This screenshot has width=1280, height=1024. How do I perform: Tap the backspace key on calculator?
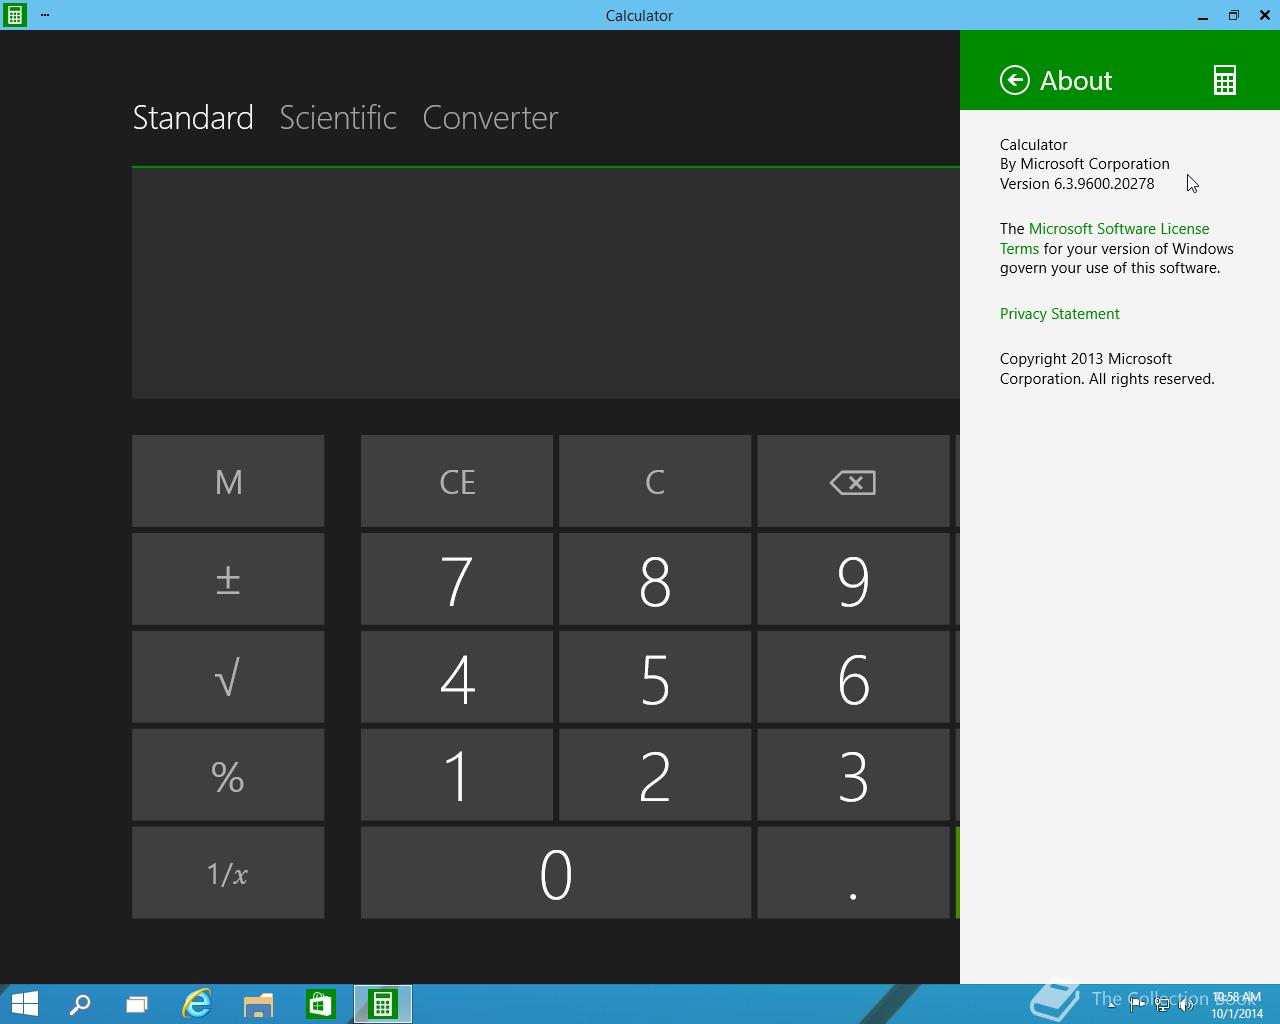coord(853,481)
